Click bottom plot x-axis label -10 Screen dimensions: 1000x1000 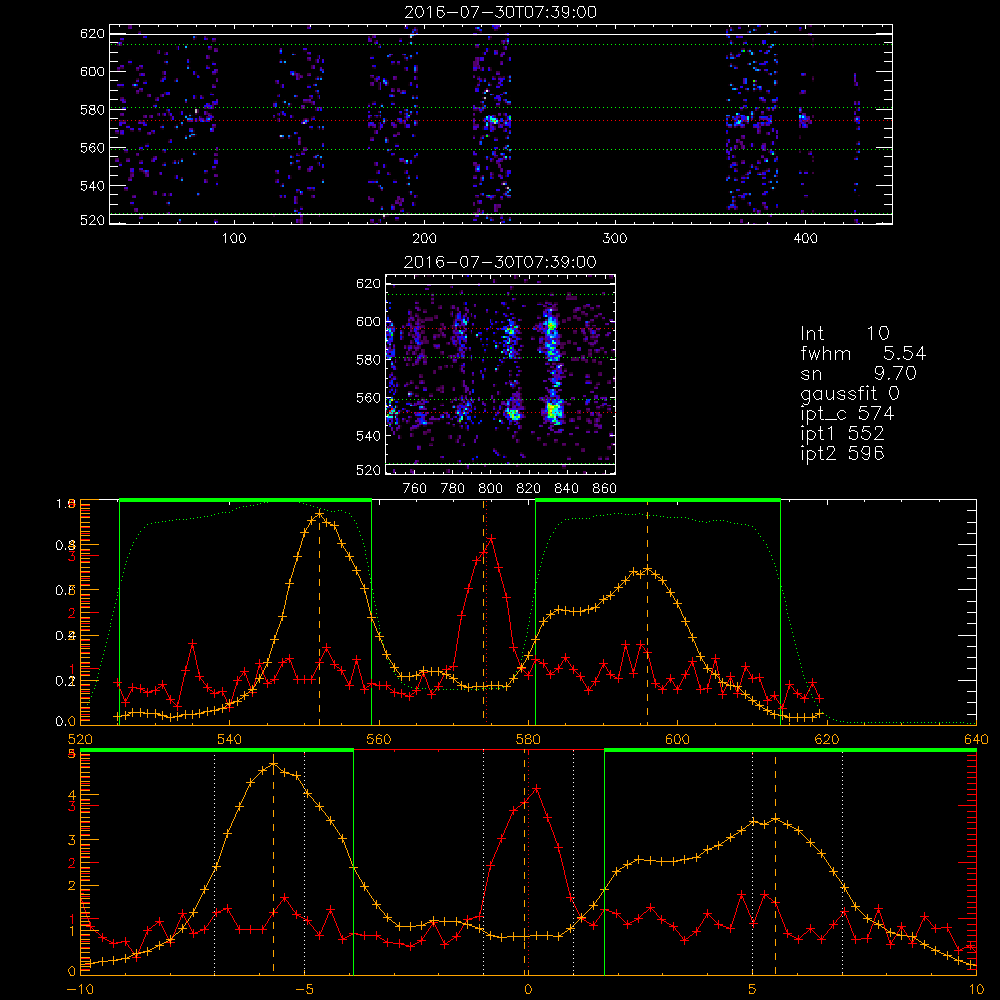(x=80, y=990)
